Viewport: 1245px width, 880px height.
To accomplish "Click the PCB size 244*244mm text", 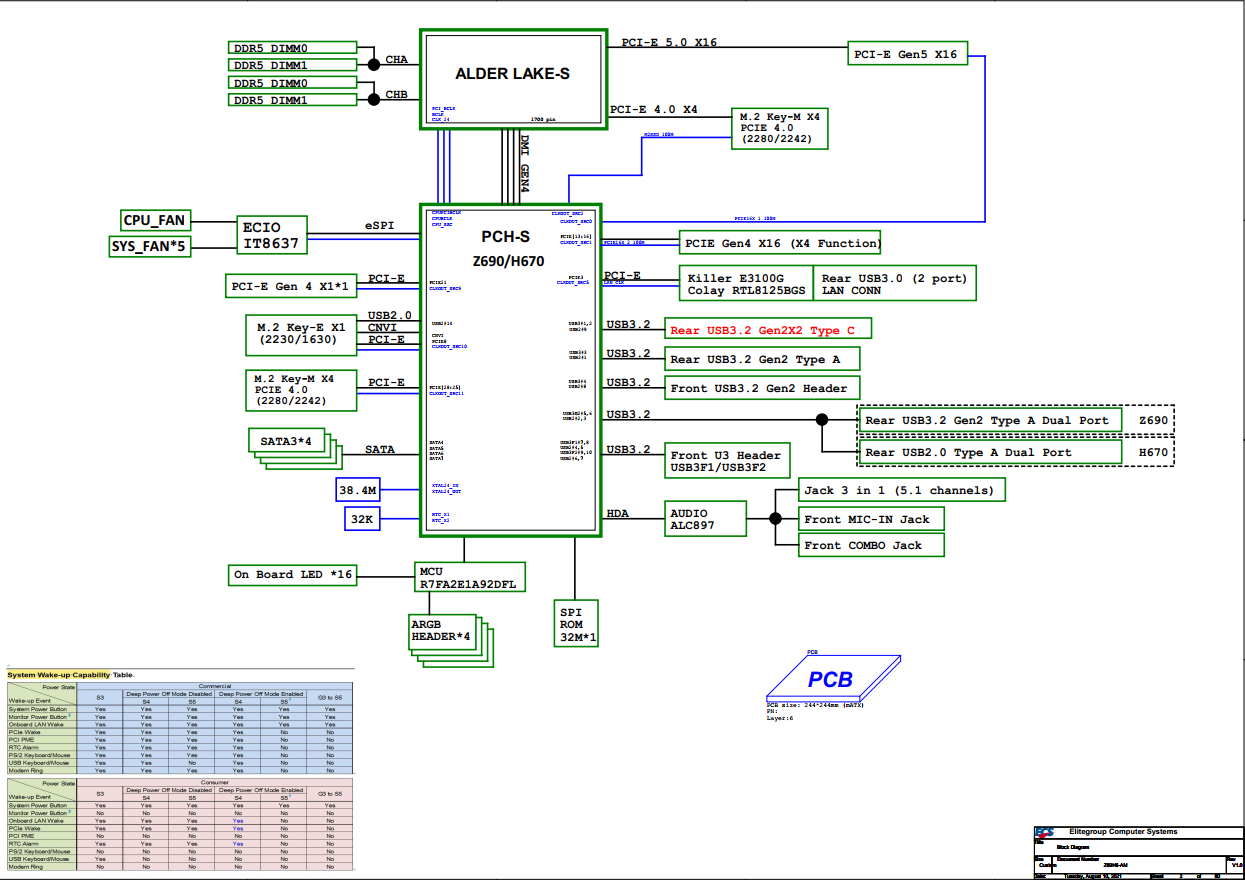I will (x=815, y=705).
